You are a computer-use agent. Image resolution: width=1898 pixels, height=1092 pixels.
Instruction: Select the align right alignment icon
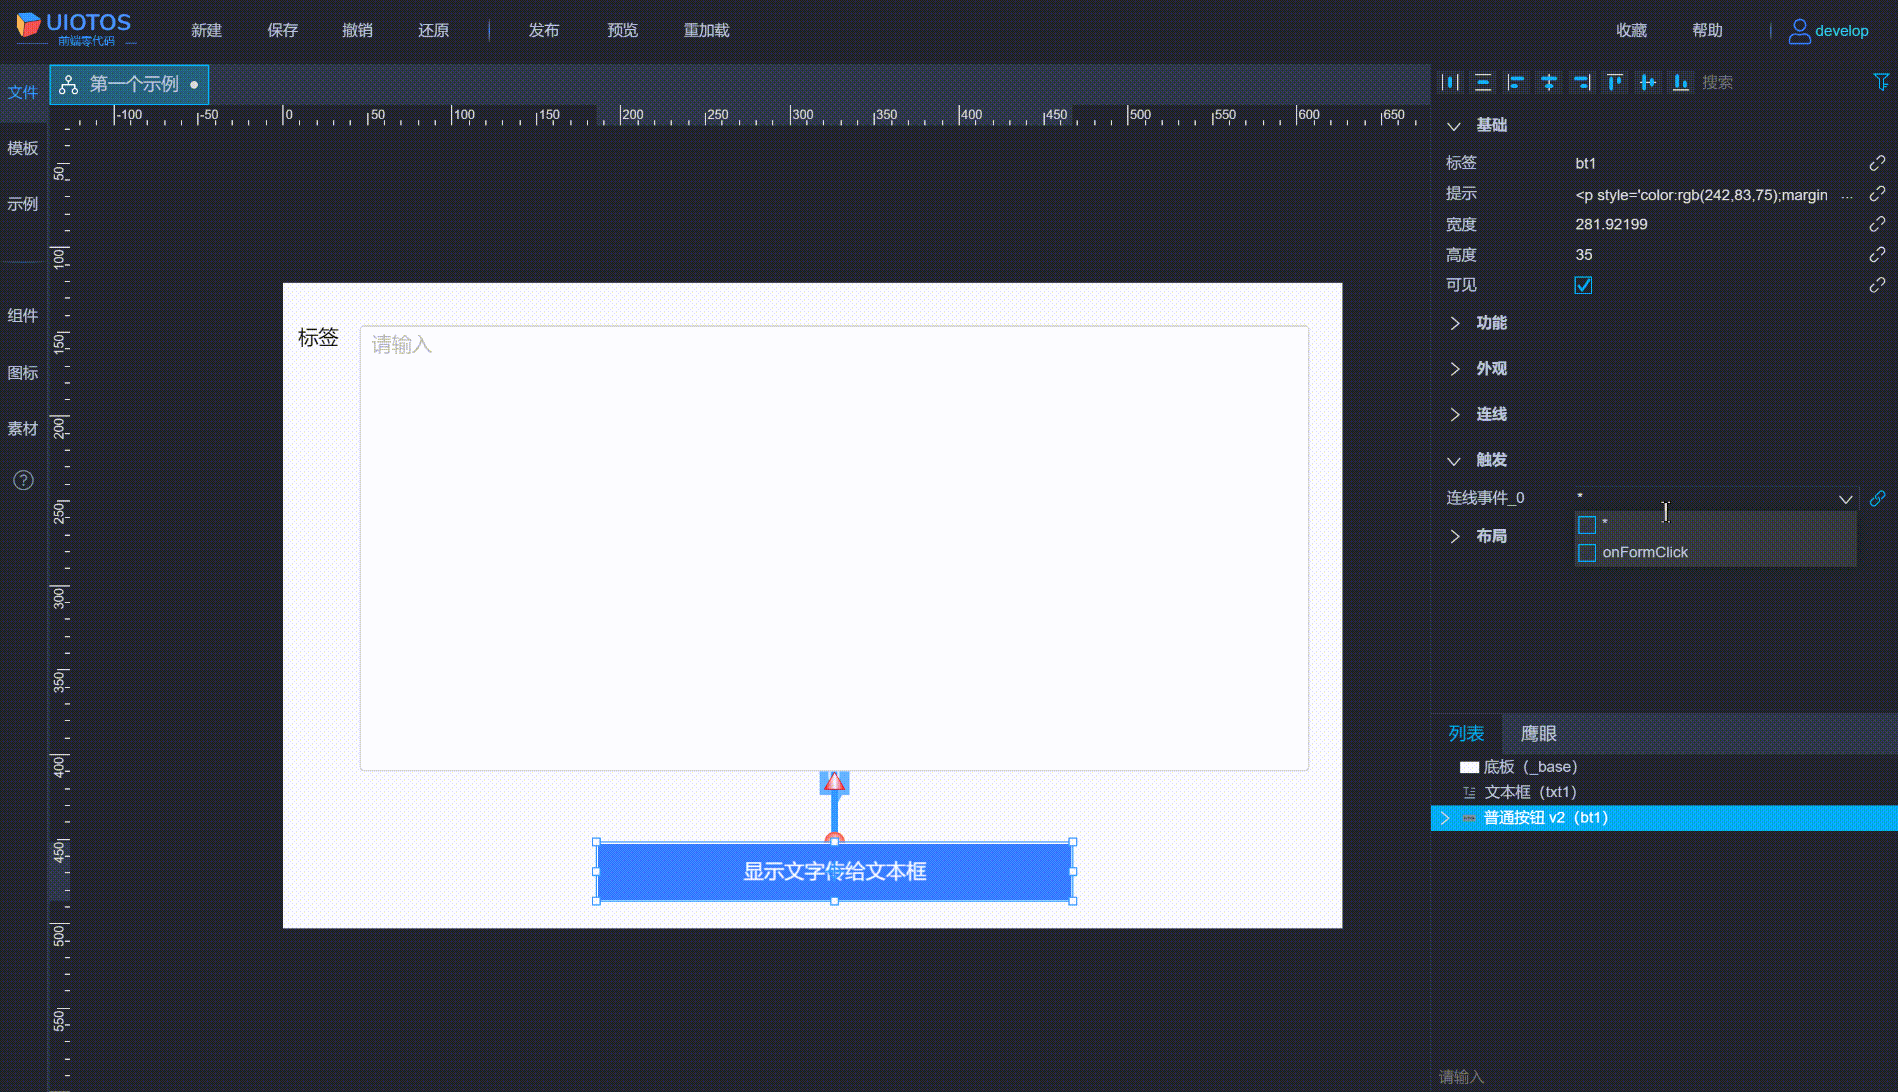pyautogui.click(x=1581, y=82)
